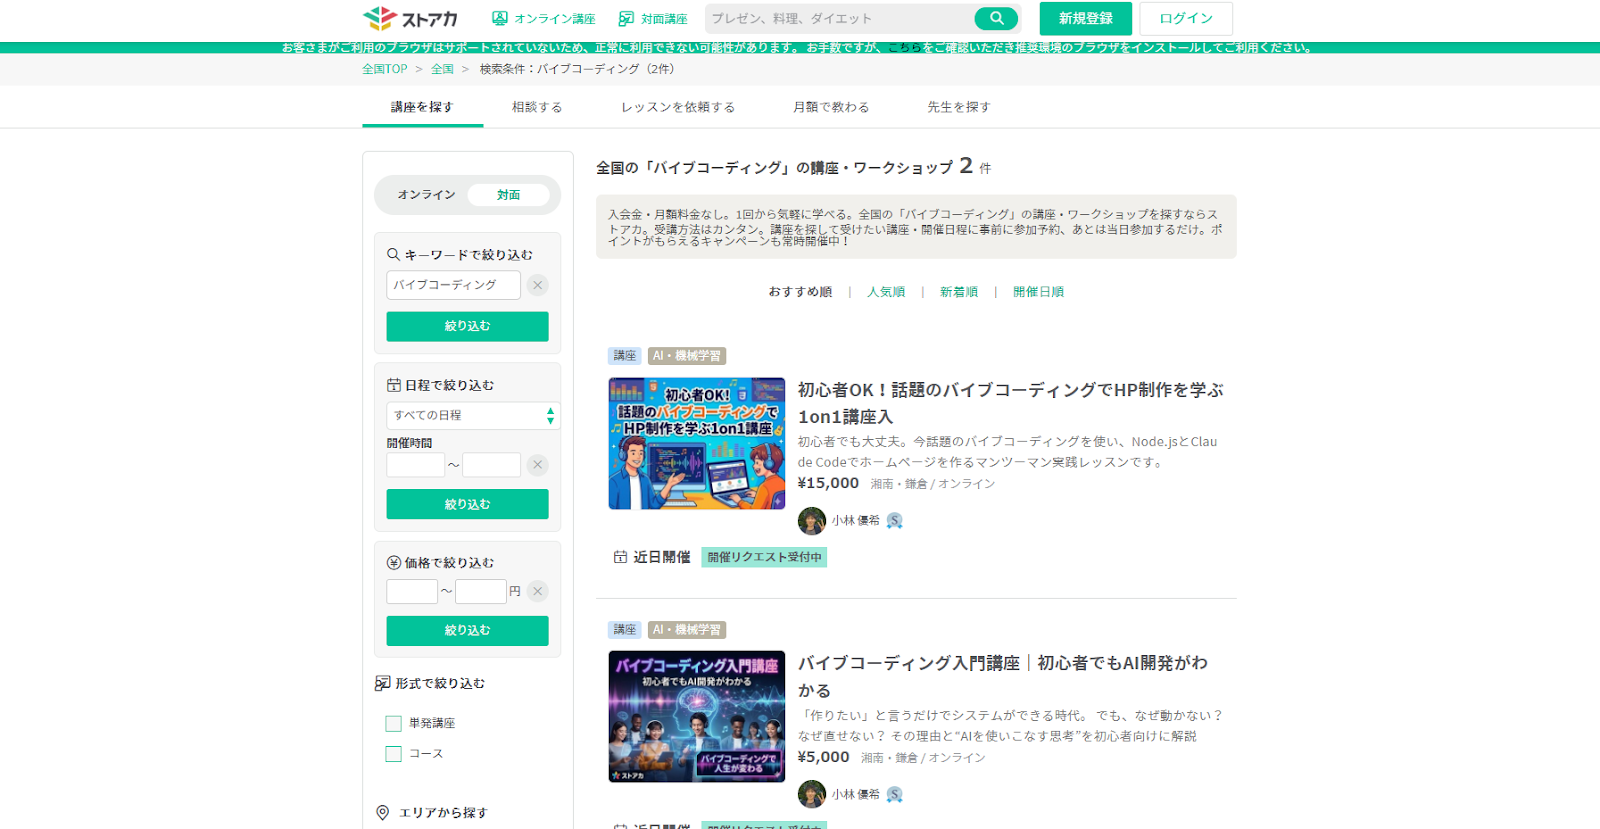The width and height of the screenshot is (1600, 829).
Task: Check the コース checkbox
Action: click(393, 754)
